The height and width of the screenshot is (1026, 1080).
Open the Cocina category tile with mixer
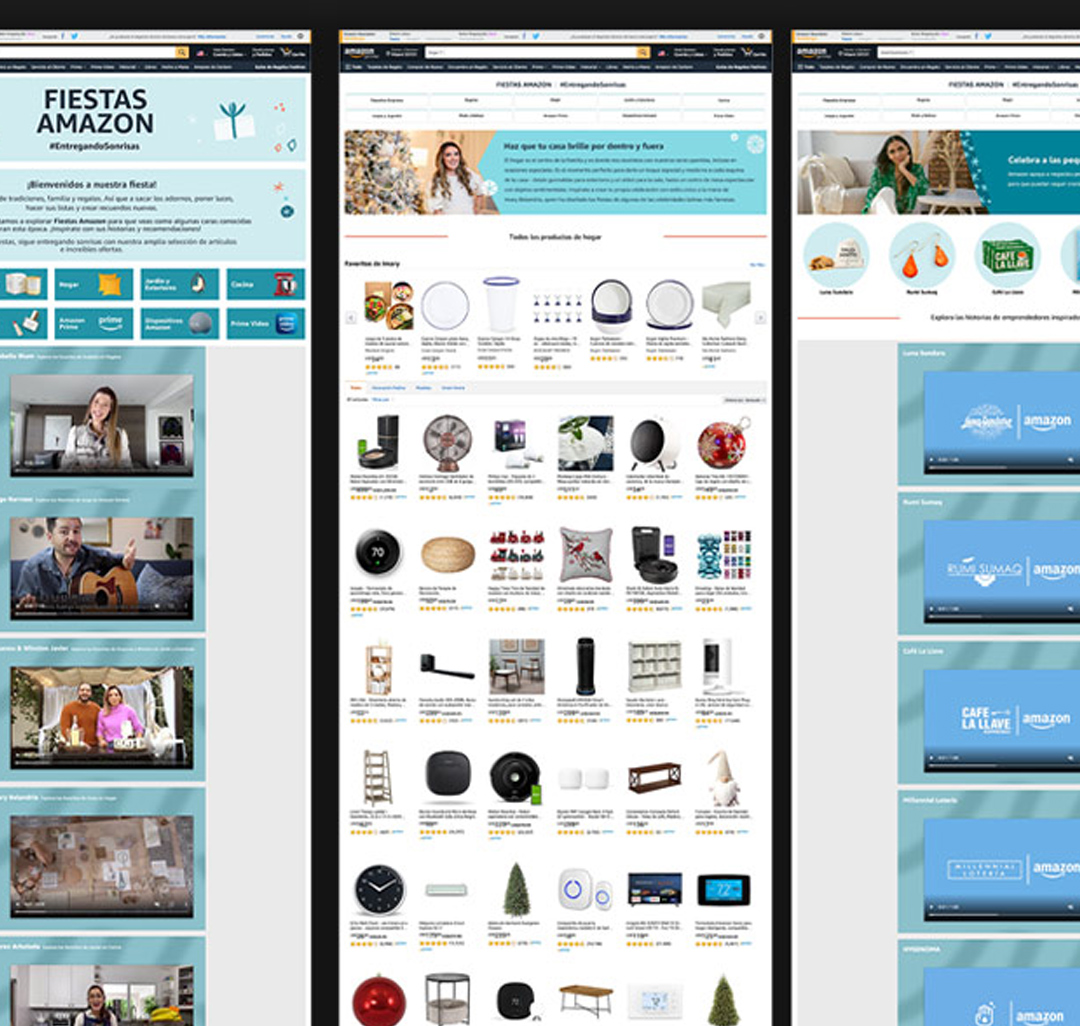(265, 284)
